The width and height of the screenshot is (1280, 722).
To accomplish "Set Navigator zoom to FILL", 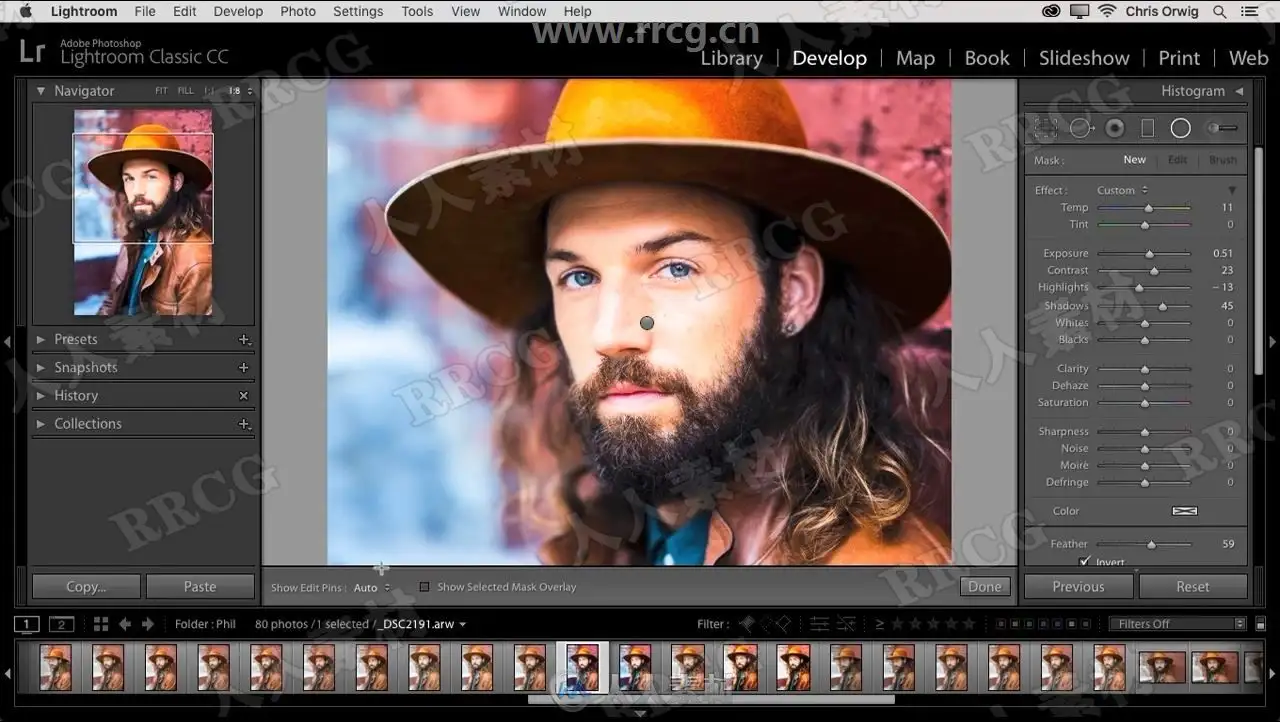I will [186, 91].
